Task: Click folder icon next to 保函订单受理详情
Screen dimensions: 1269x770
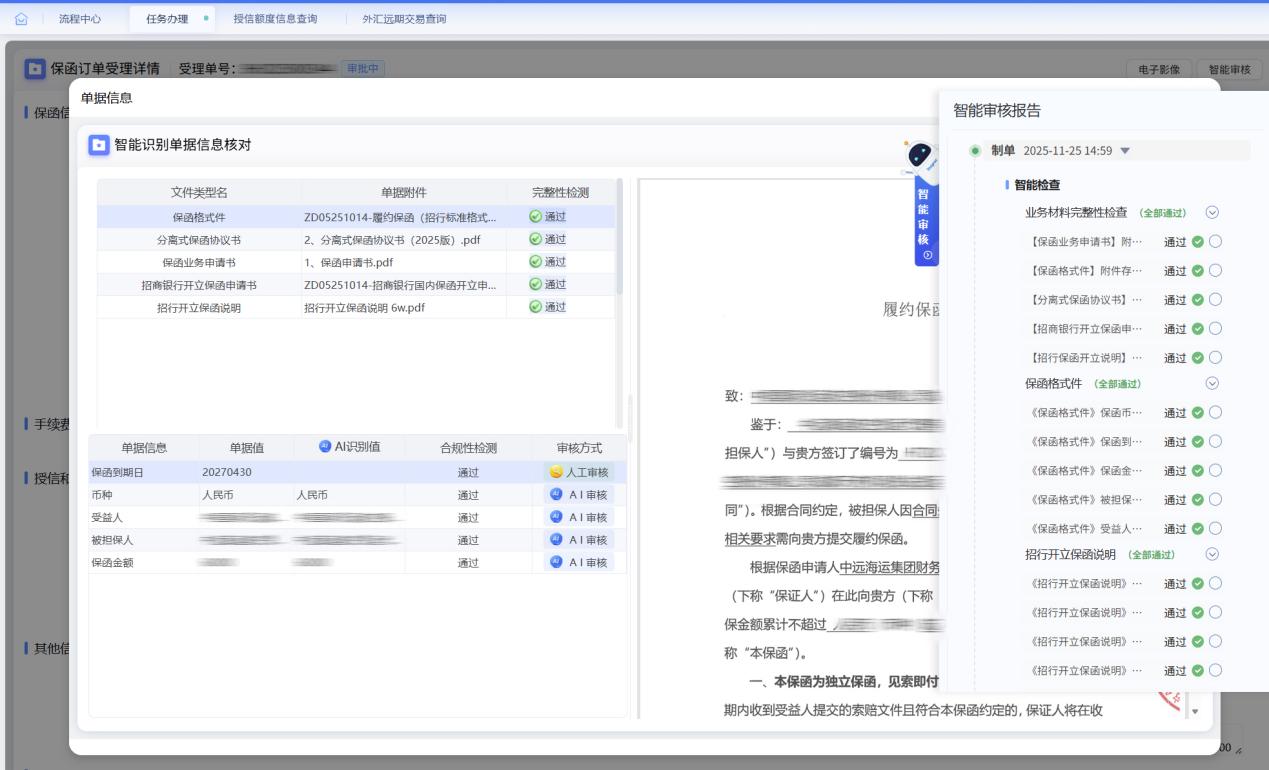Action: click(35, 69)
